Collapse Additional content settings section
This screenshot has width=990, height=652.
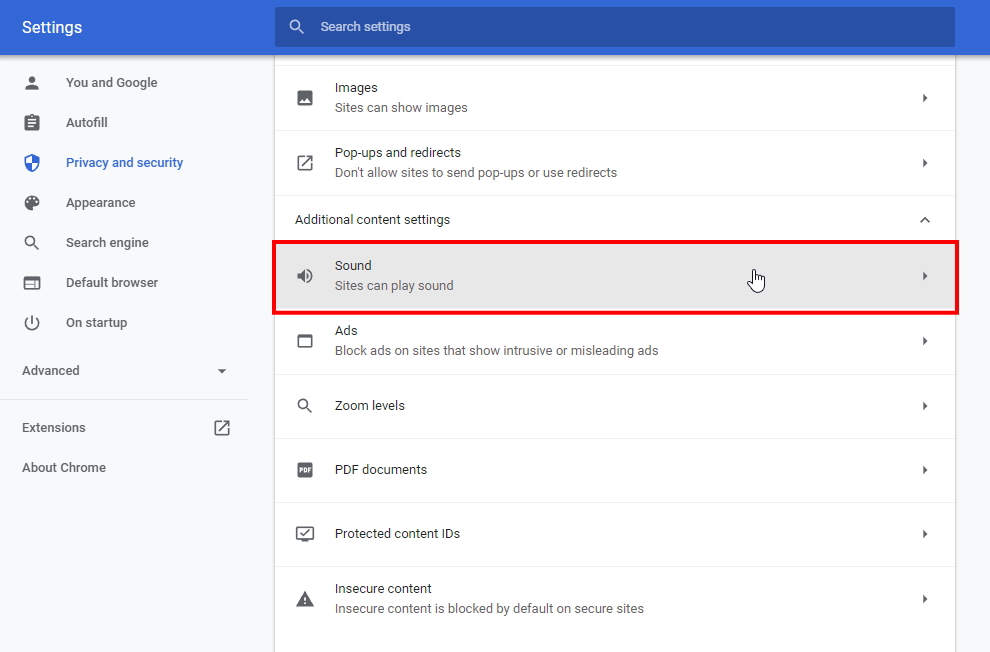[924, 220]
